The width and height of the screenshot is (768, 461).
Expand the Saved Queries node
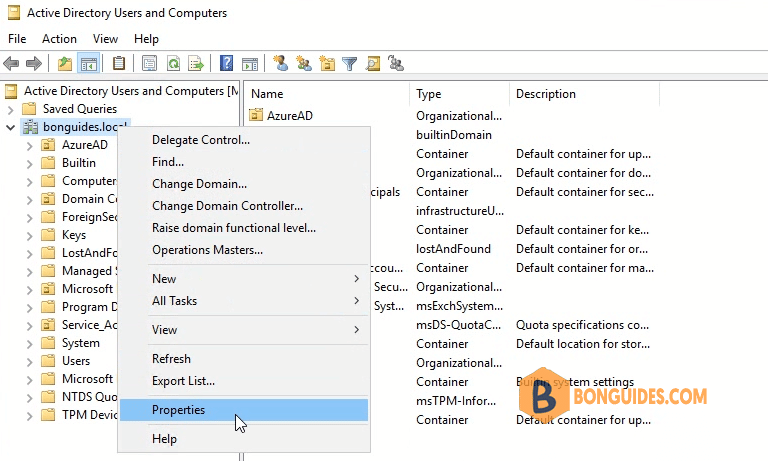[x=11, y=109]
